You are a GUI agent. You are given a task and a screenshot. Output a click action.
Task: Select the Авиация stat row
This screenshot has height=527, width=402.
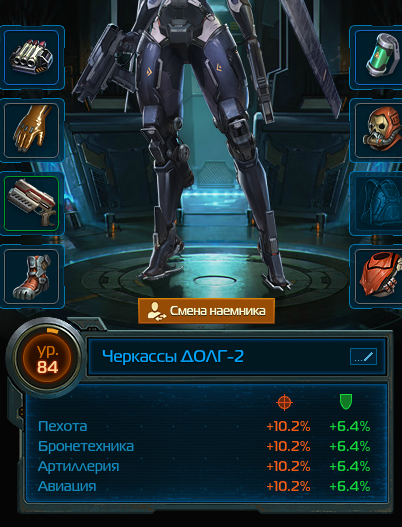point(204,486)
